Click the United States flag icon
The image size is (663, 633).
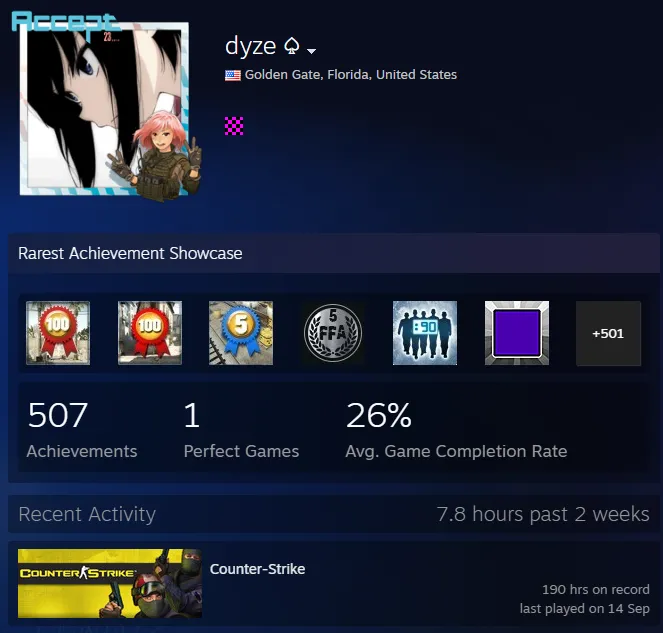point(233,75)
